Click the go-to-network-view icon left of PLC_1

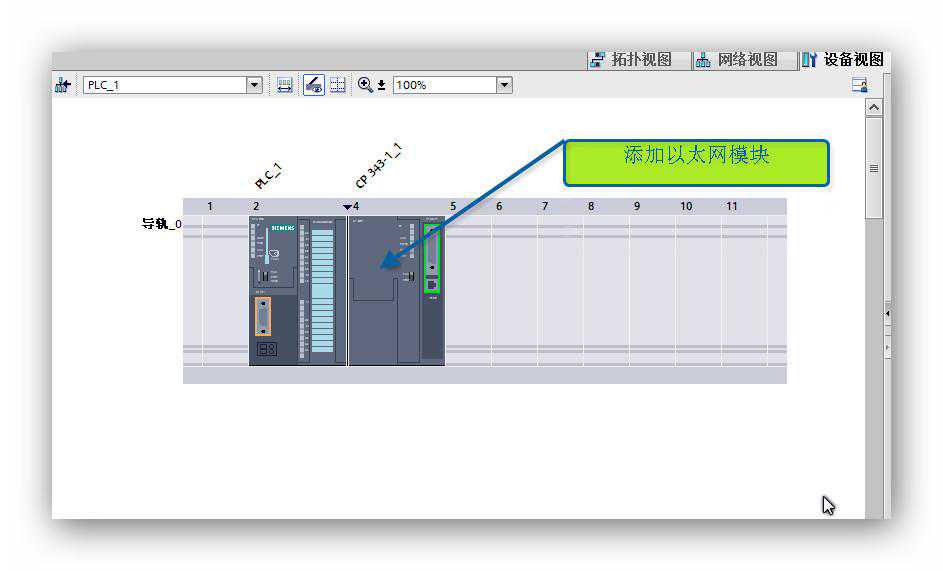click(63, 86)
